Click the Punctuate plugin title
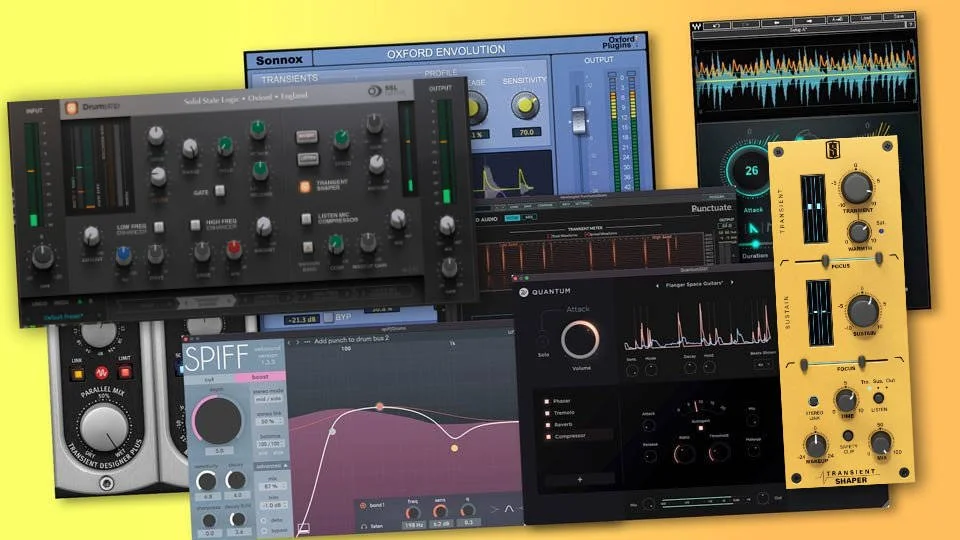 click(x=711, y=208)
